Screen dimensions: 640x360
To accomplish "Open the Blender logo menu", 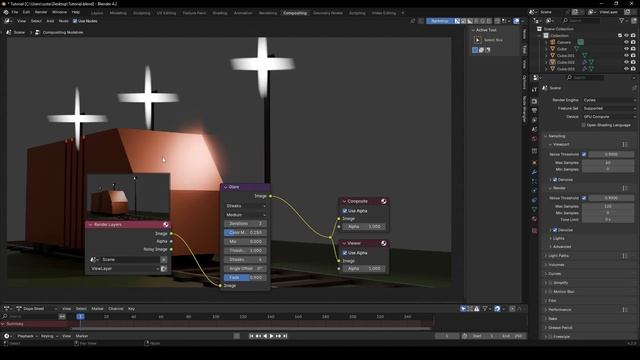I will (6, 12).
